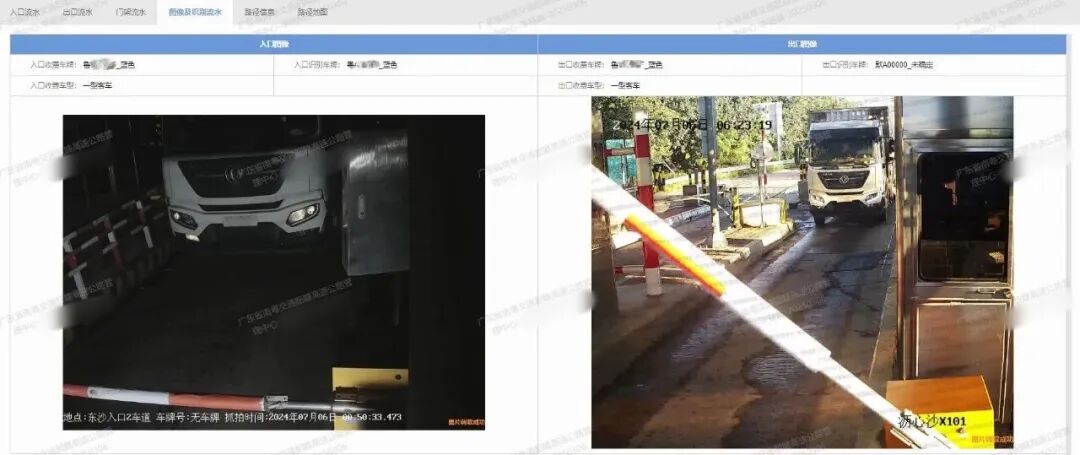Select the 出口收费车型 一型客车 value
The height and width of the screenshot is (455, 1080).
tap(625, 86)
